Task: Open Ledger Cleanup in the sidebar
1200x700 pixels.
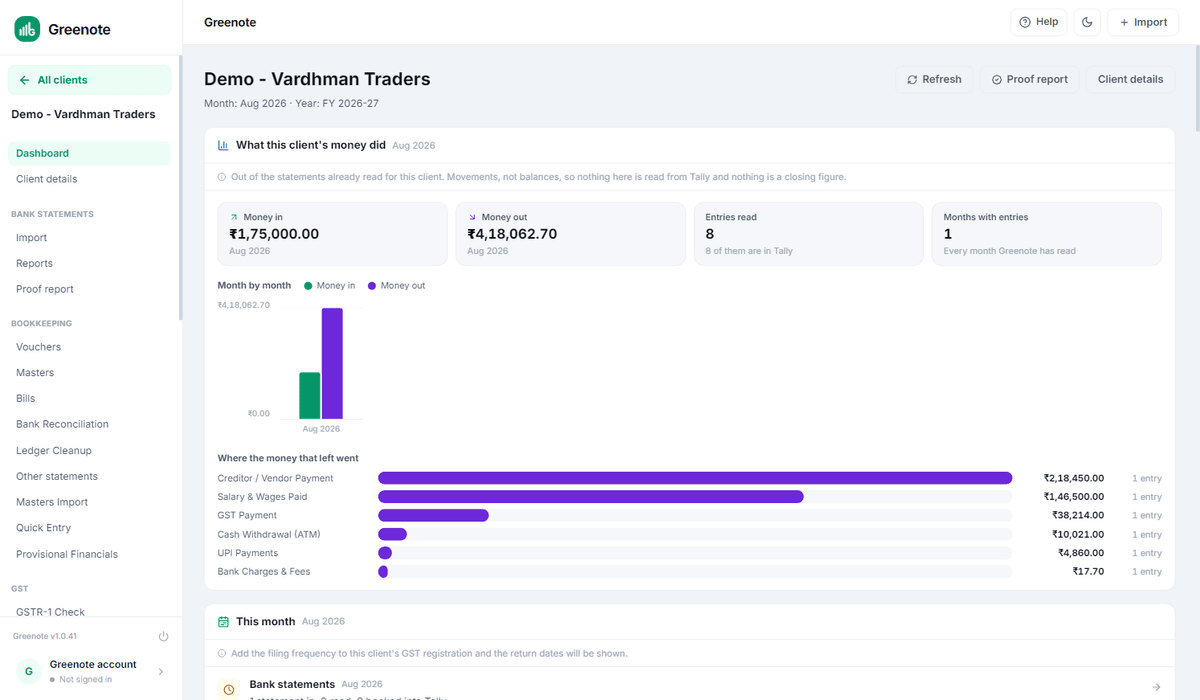Action: tap(90, 450)
